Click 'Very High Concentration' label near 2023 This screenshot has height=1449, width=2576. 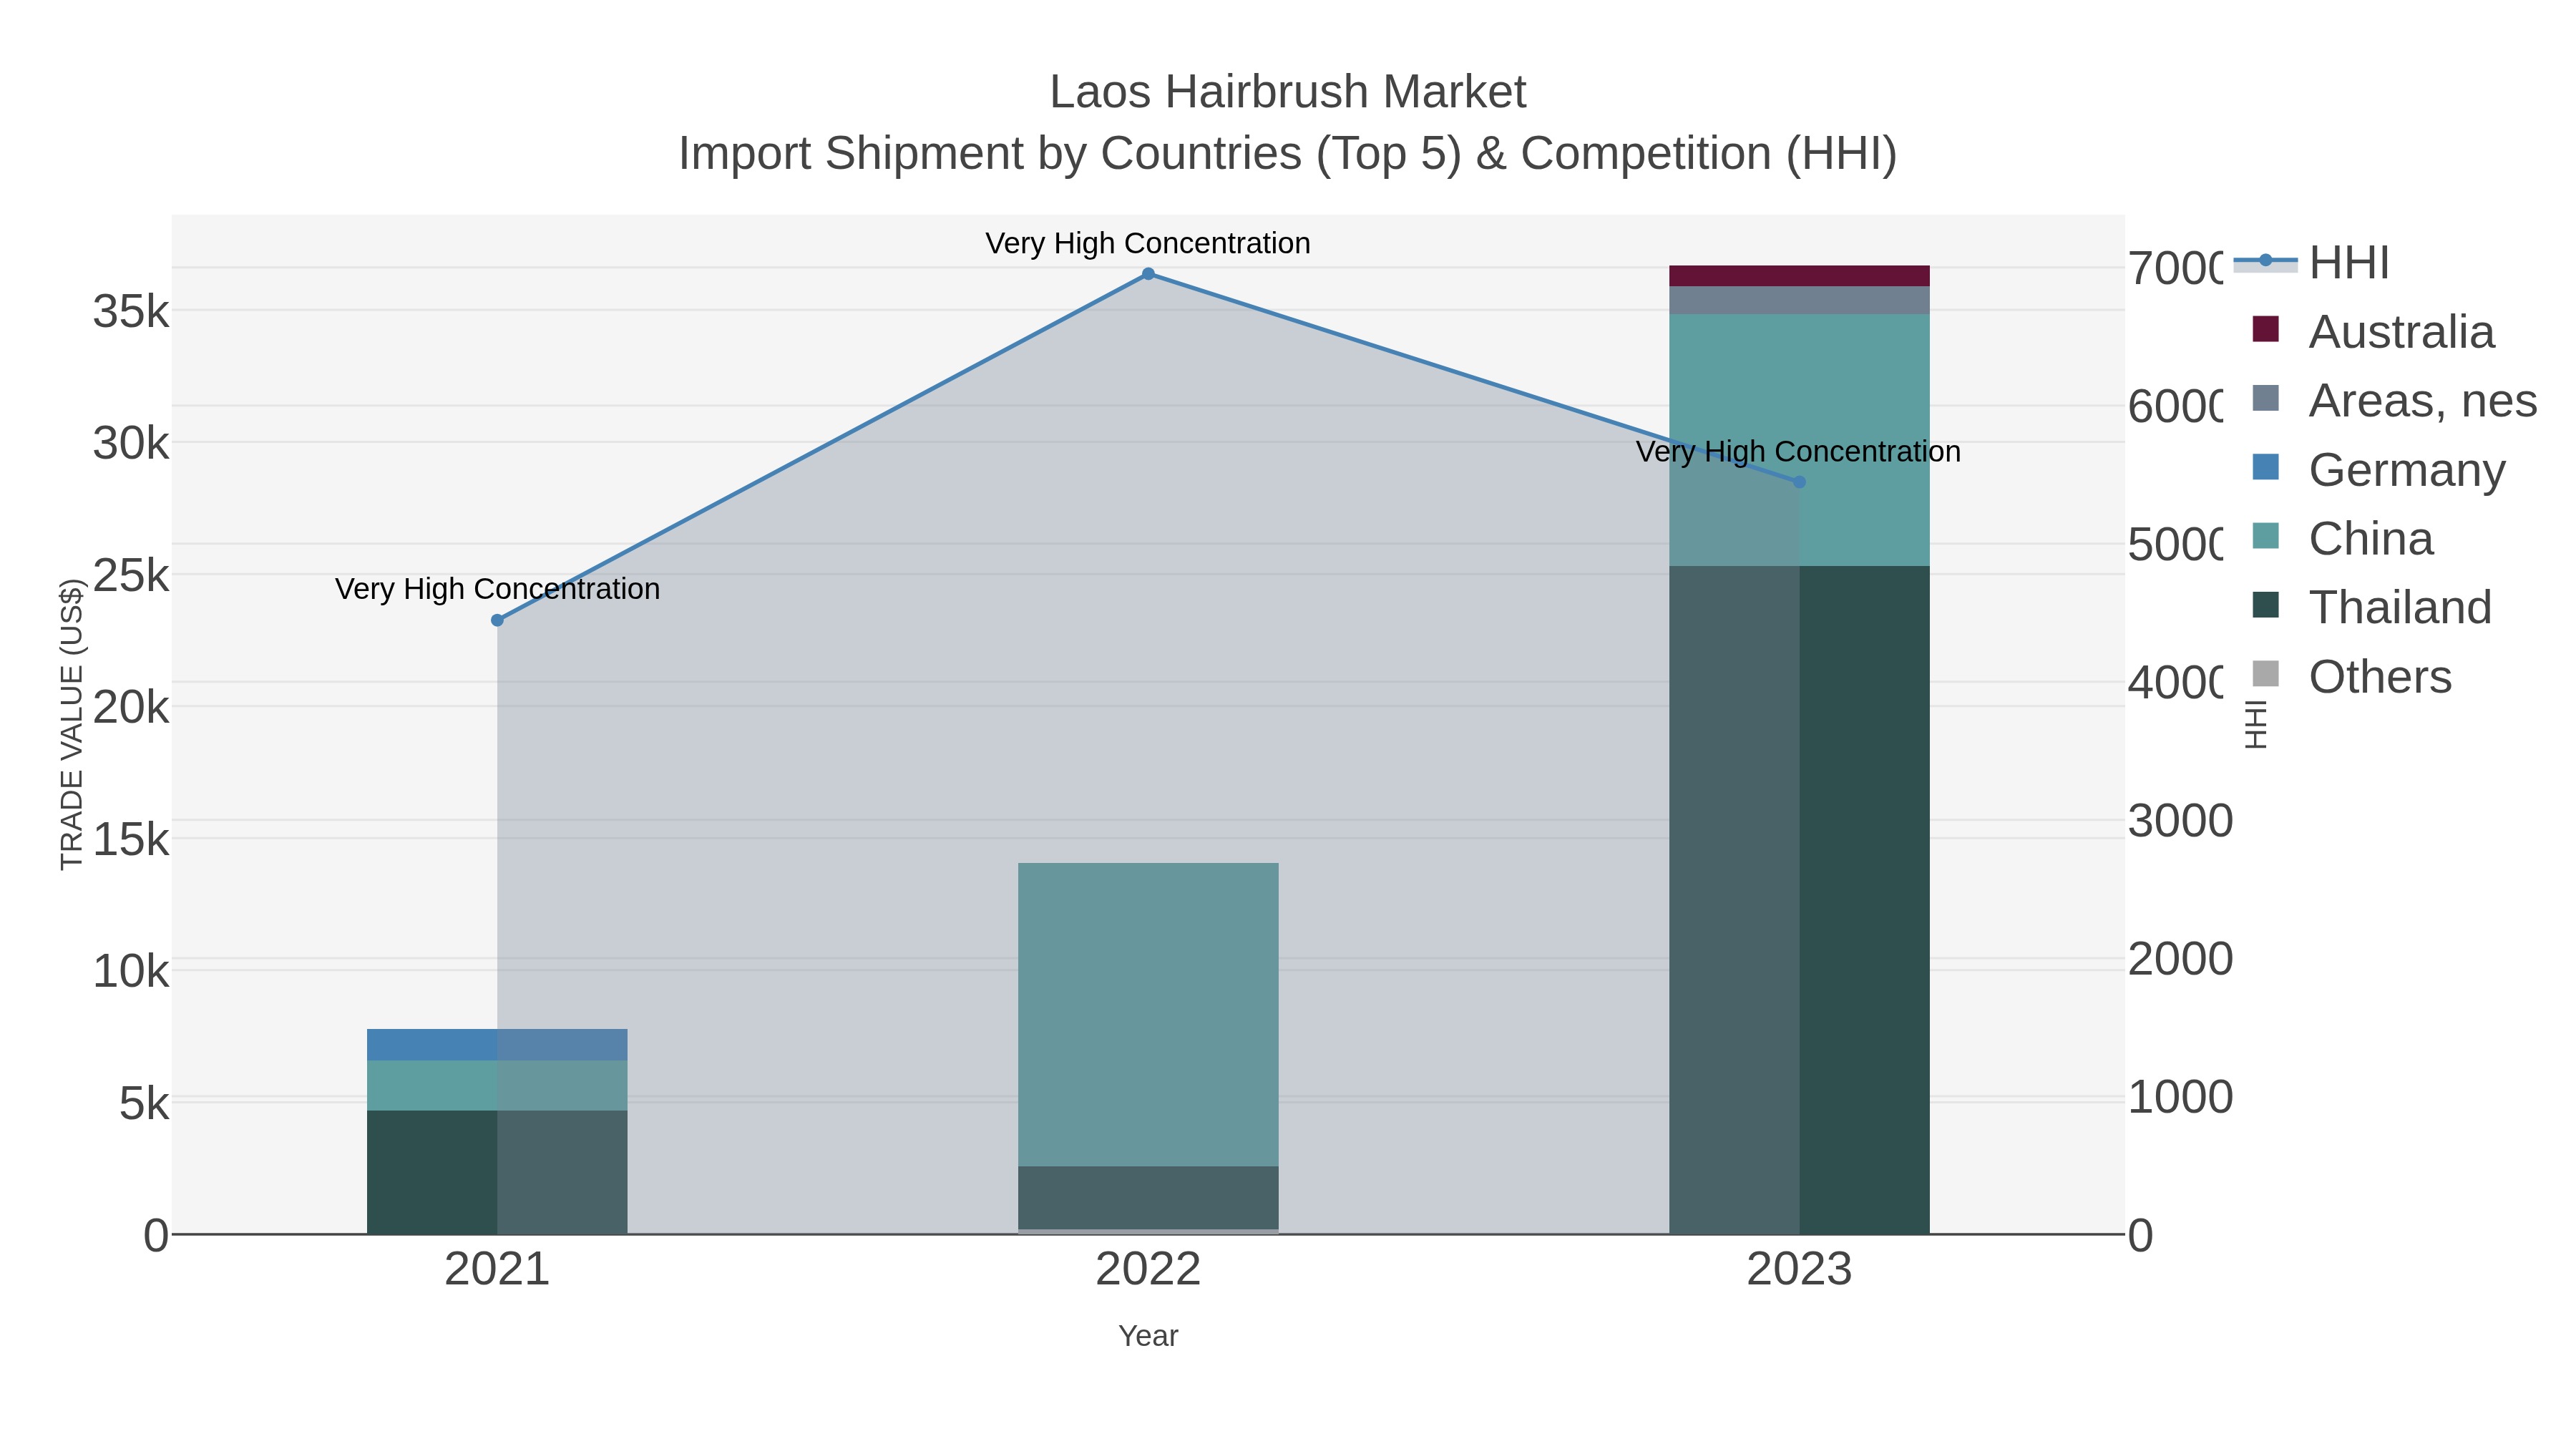(x=1798, y=452)
